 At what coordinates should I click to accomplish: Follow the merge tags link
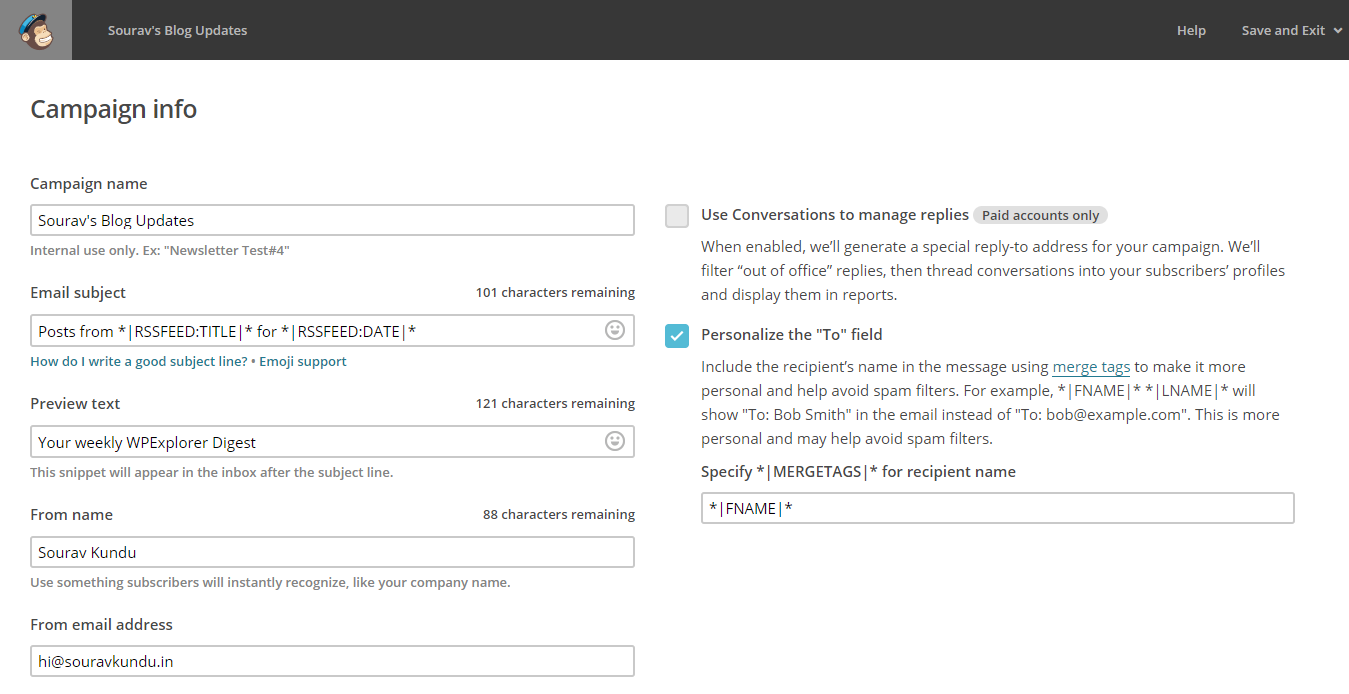tap(1091, 367)
